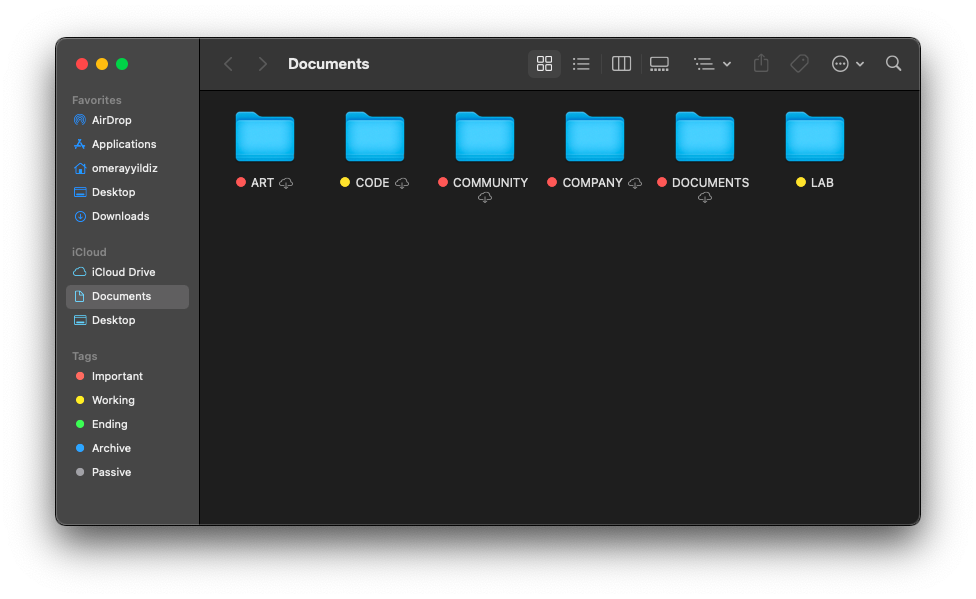Click the Favorites section header
This screenshot has height=599, width=976.
coord(96,100)
